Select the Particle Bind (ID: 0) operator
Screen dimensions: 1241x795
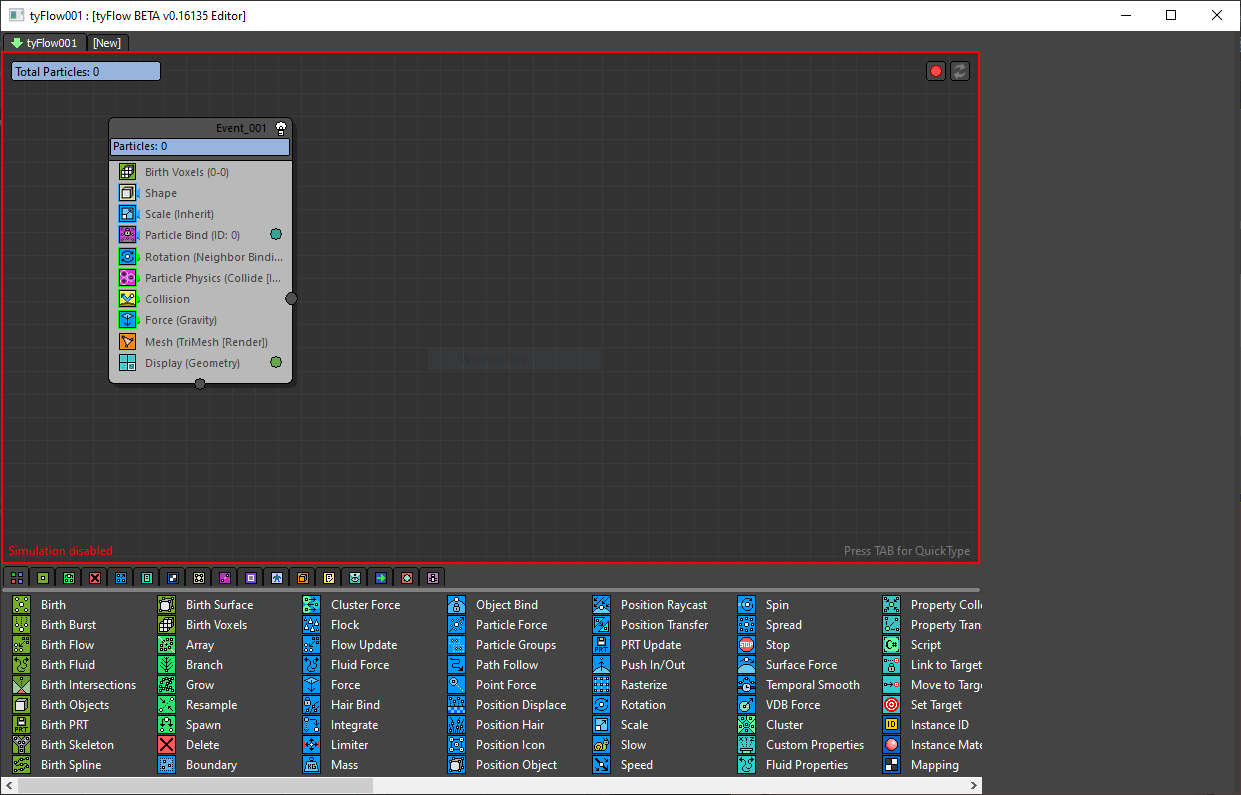(x=193, y=235)
